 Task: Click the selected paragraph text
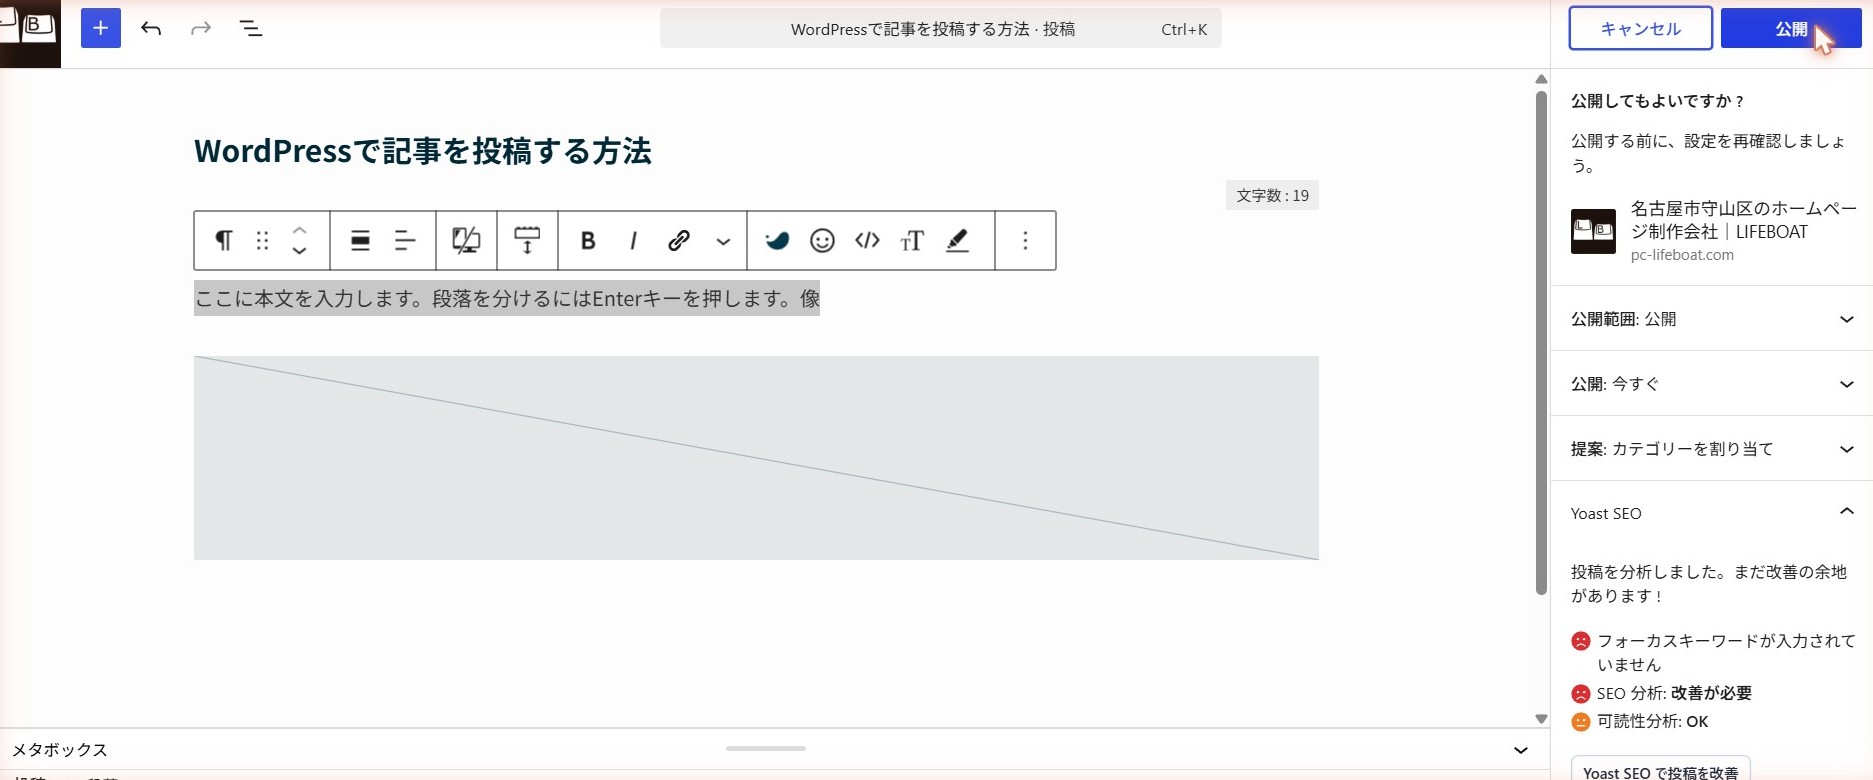coord(507,298)
